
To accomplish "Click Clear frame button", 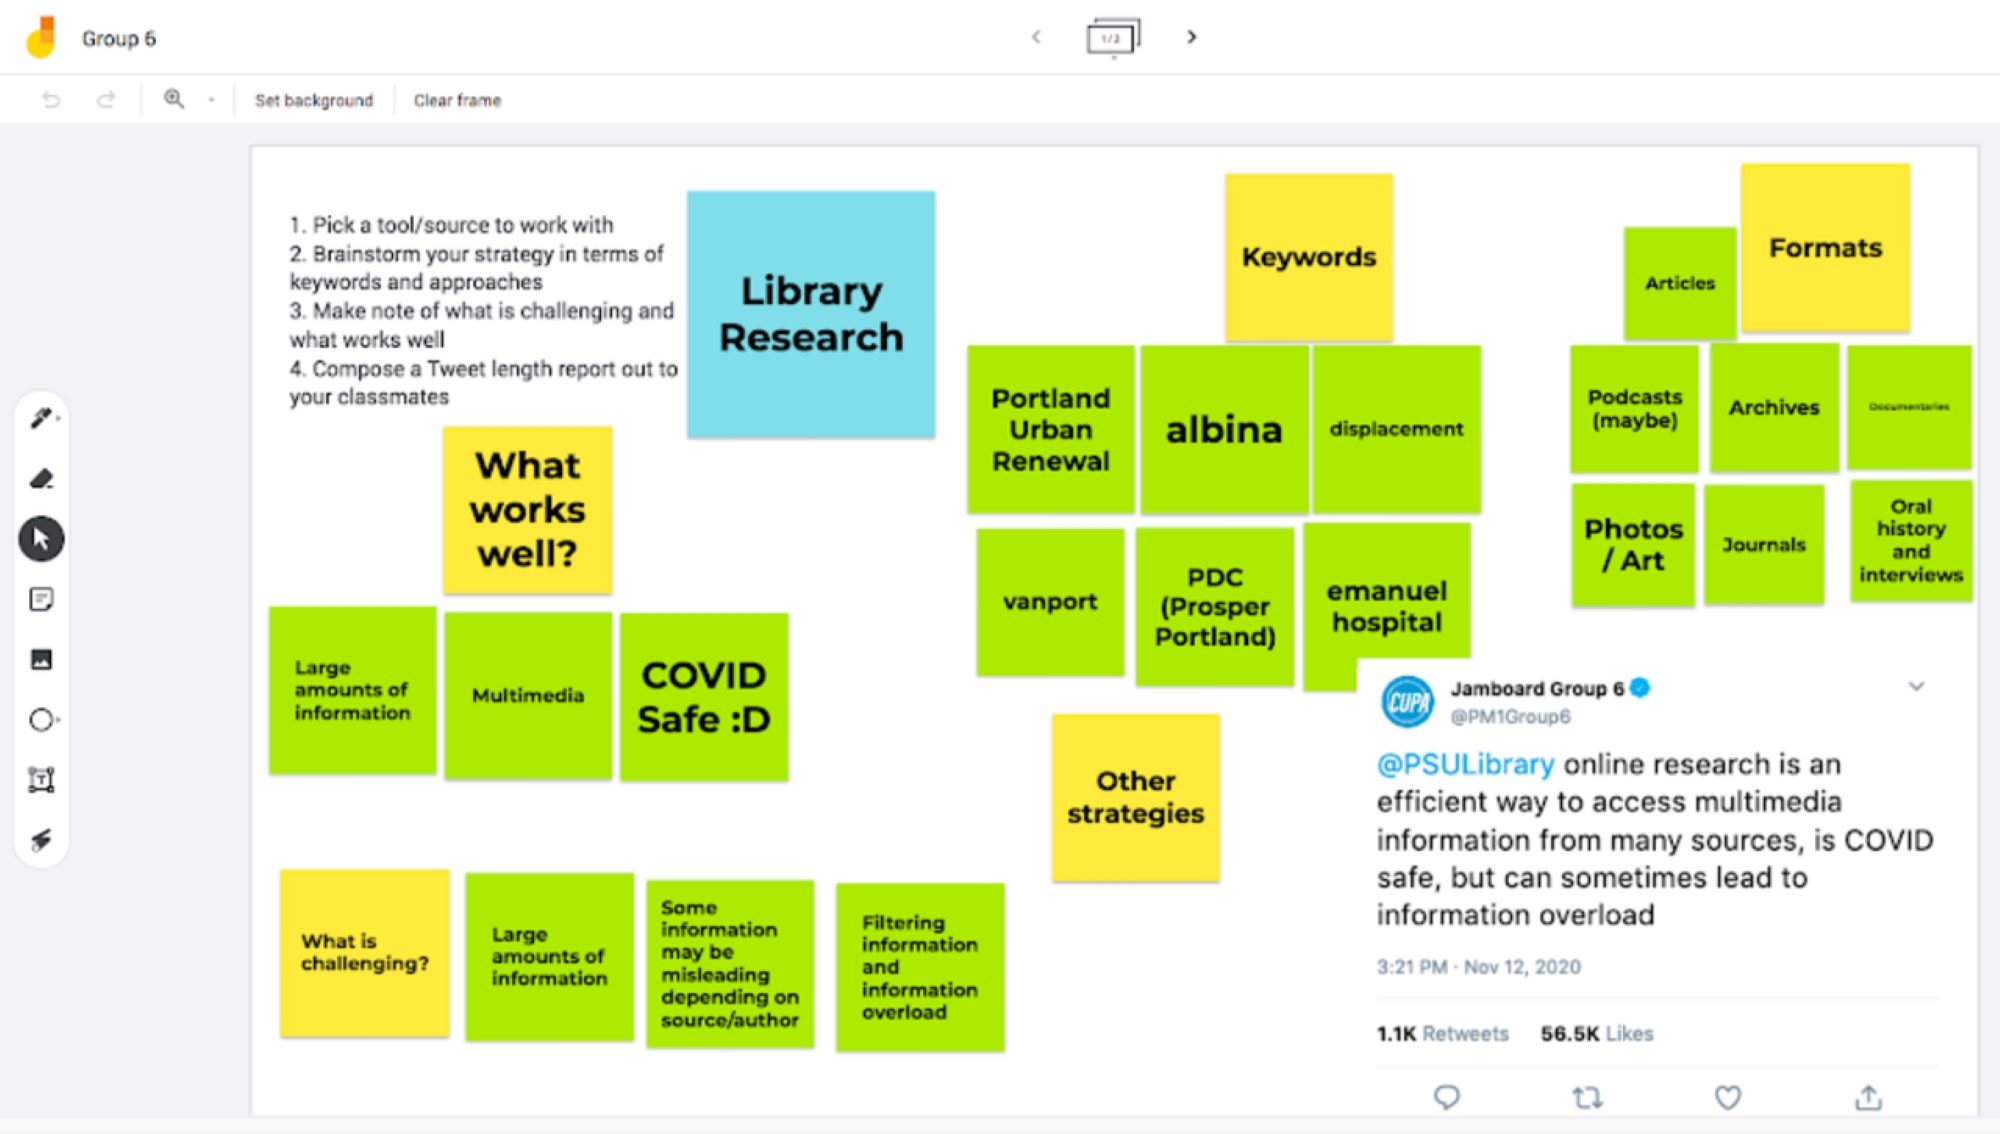I will pos(457,100).
